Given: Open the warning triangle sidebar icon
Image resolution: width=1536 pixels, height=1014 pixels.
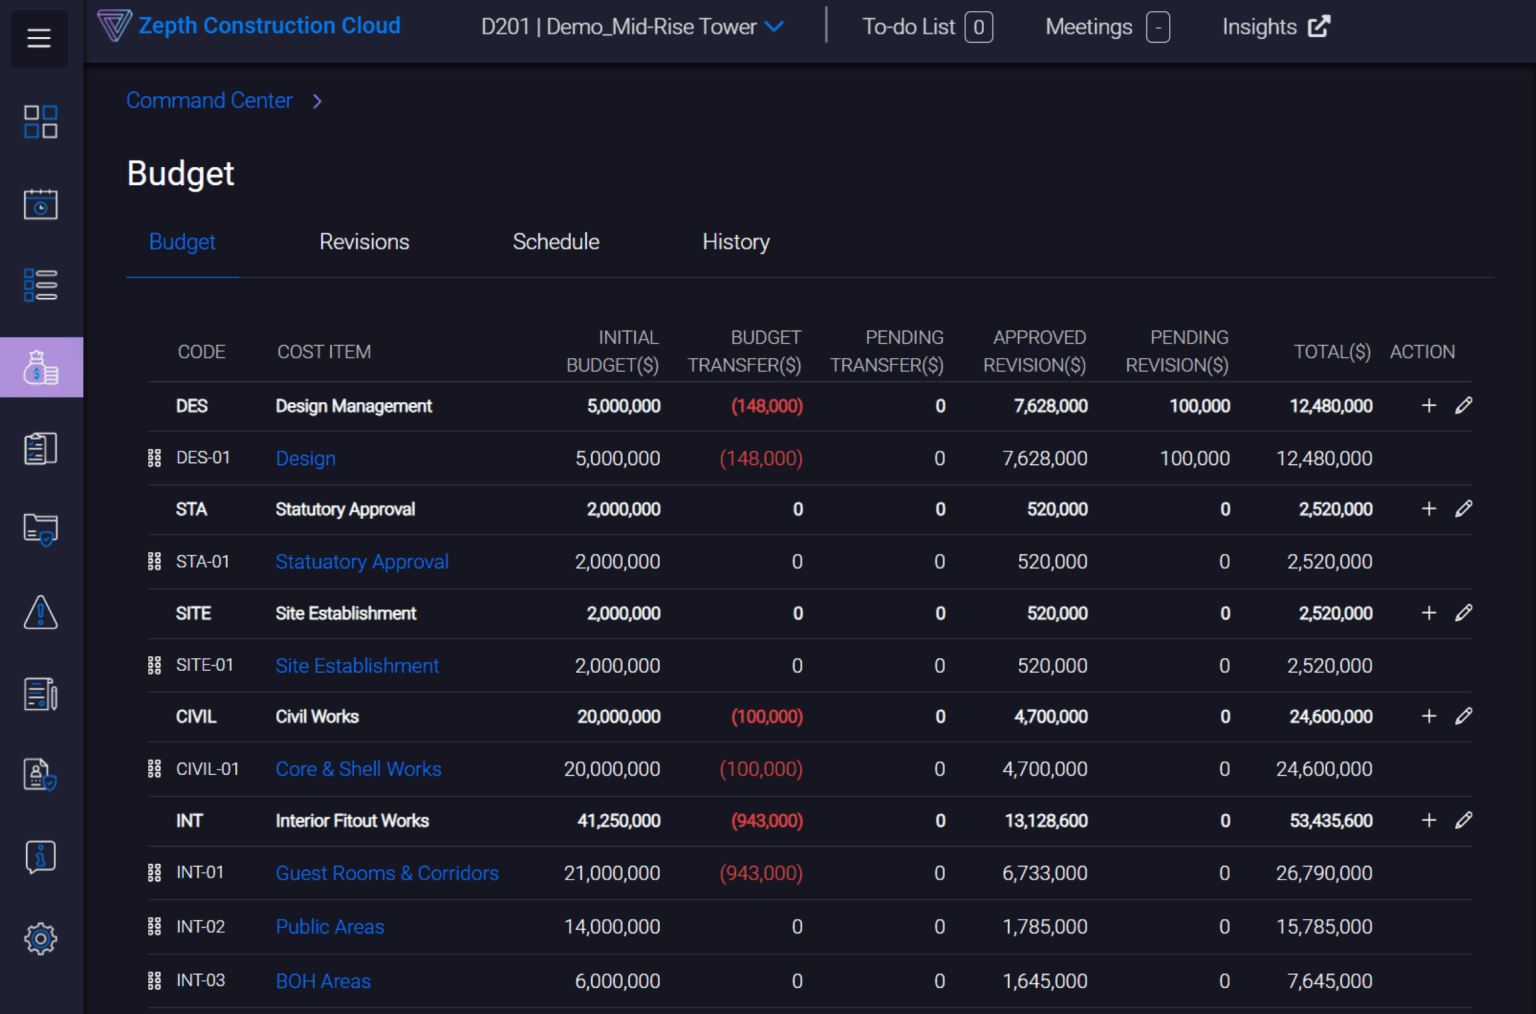Looking at the screenshot, I should click(x=41, y=612).
